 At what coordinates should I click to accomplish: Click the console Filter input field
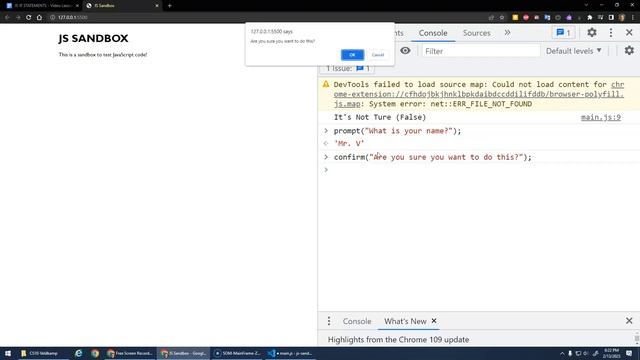pyautogui.click(x=481, y=51)
